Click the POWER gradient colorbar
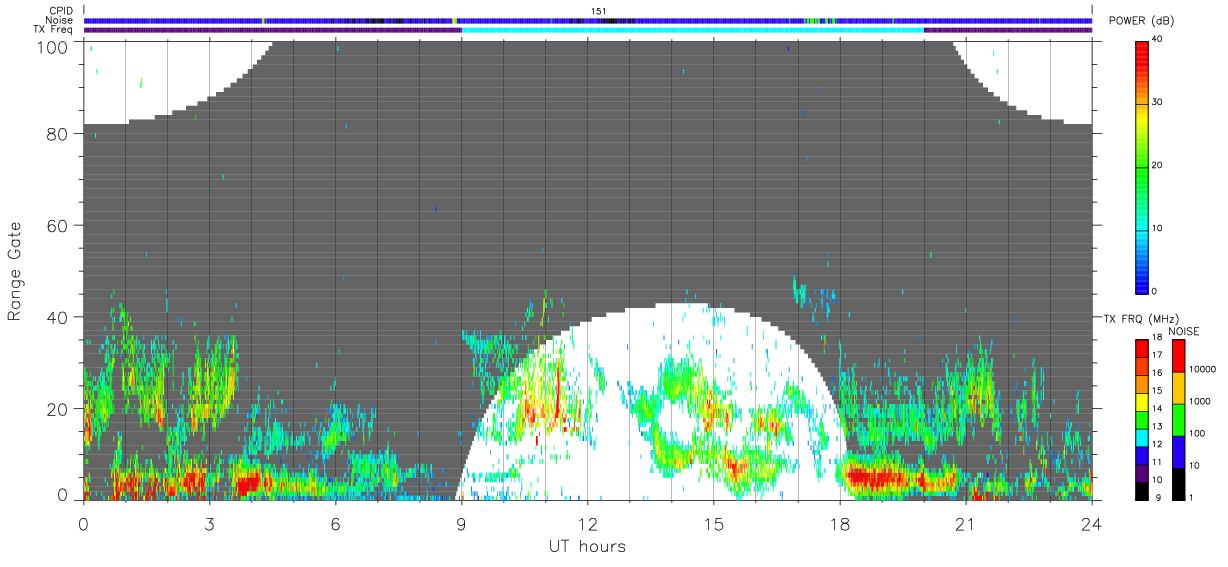Screen dimensions: 1228x567 (x=1141, y=166)
